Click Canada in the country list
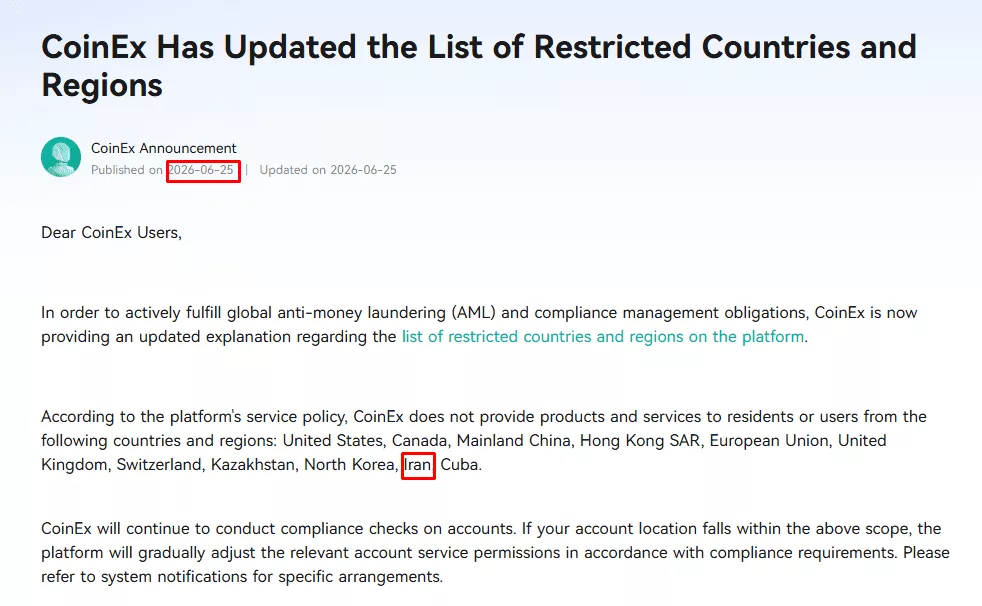The height and width of the screenshot is (606, 982). (419, 441)
